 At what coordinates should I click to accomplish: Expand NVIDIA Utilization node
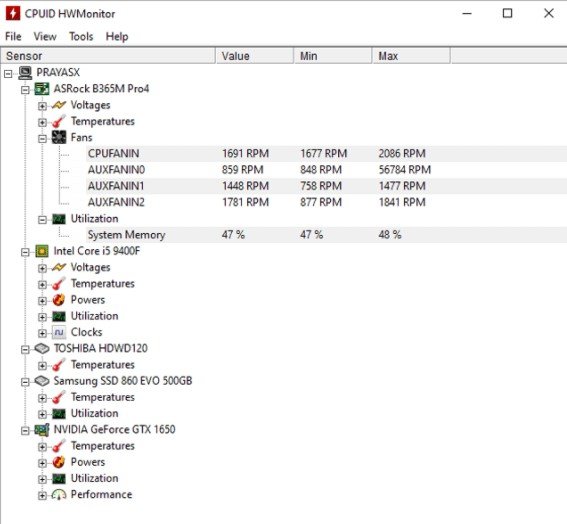click(42, 479)
